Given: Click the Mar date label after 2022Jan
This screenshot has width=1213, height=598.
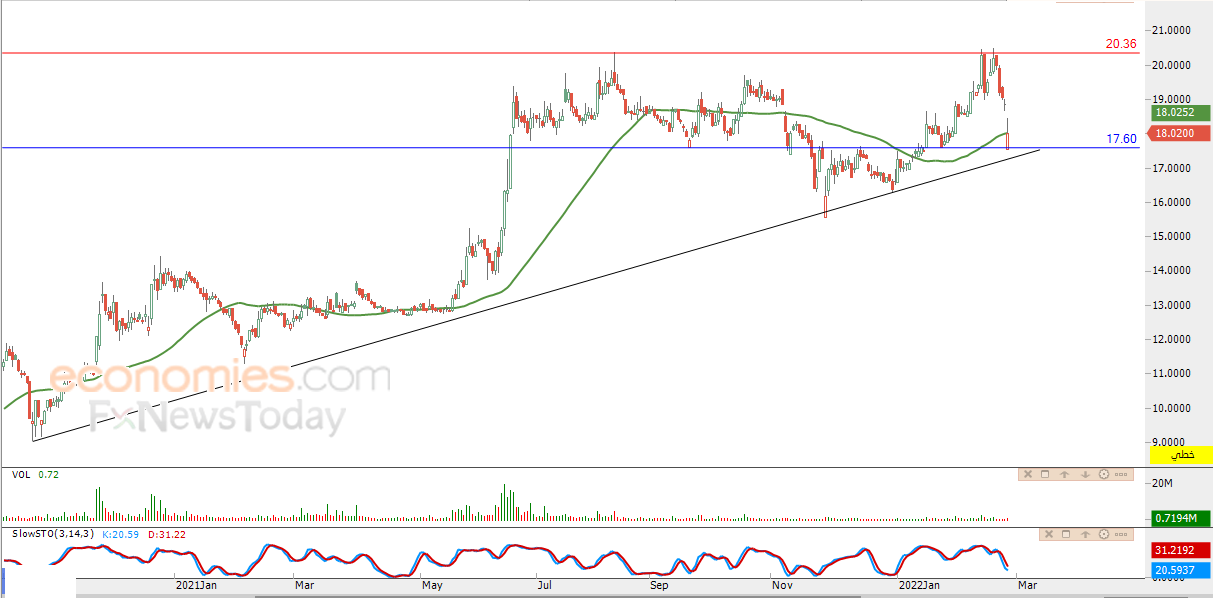Looking at the screenshot, I should pos(1027,584).
